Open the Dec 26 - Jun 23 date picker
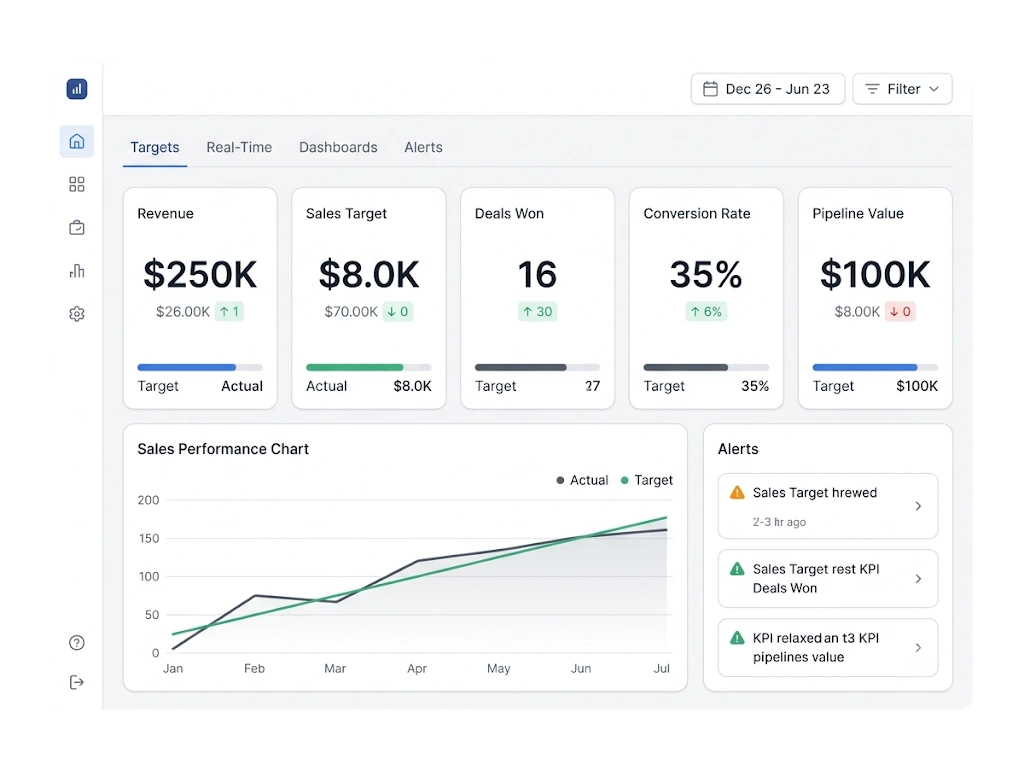 point(768,89)
